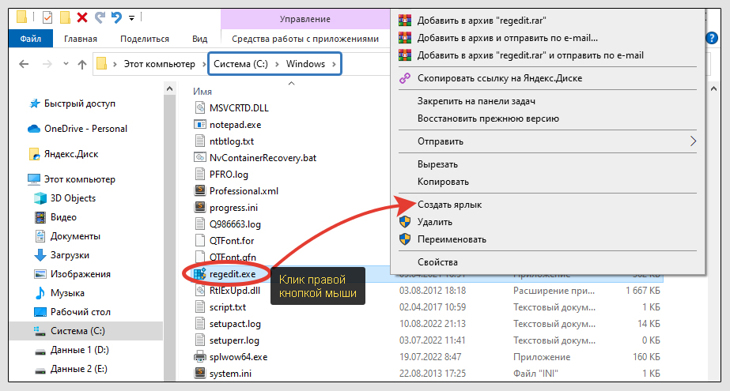Select the Professional.xml file icon
730x391 pixels.
[200, 191]
